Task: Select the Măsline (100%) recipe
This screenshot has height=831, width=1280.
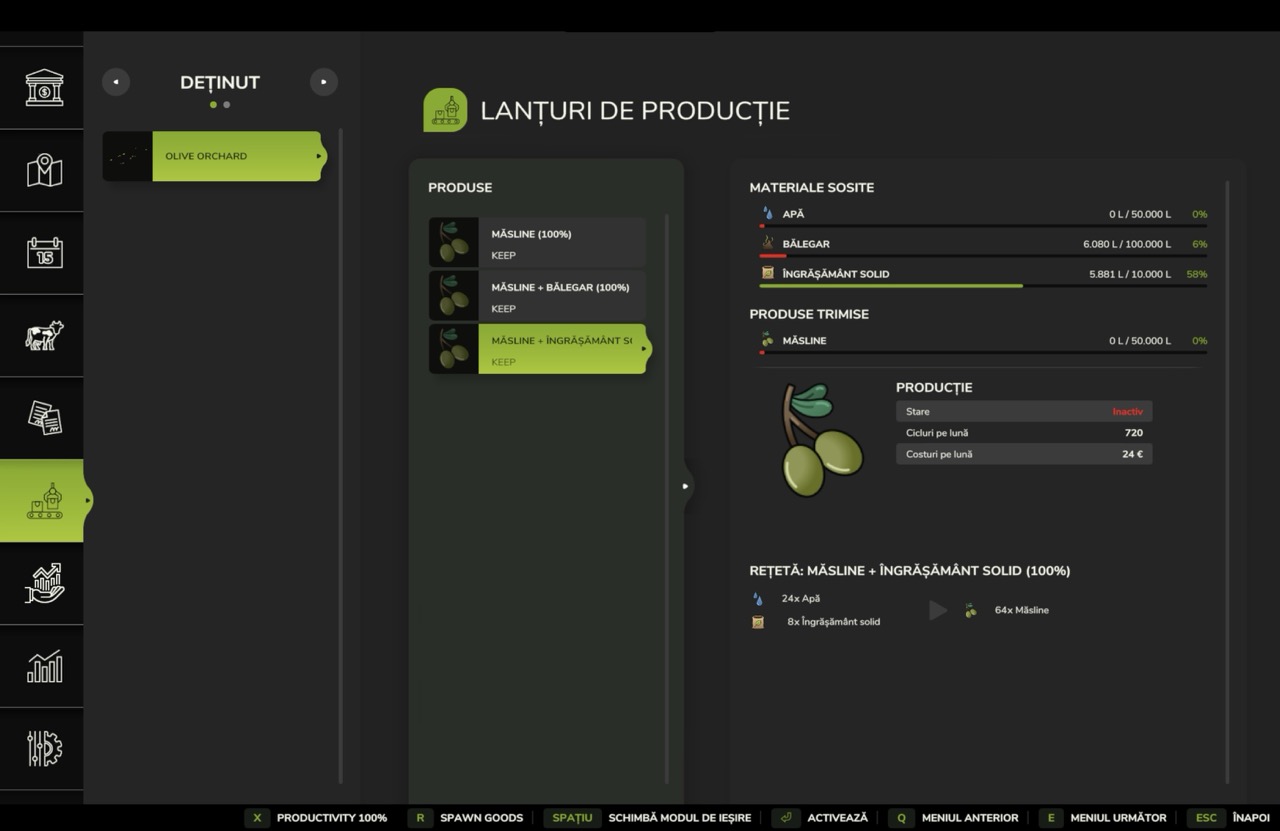Action: click(x=538, y=243)
